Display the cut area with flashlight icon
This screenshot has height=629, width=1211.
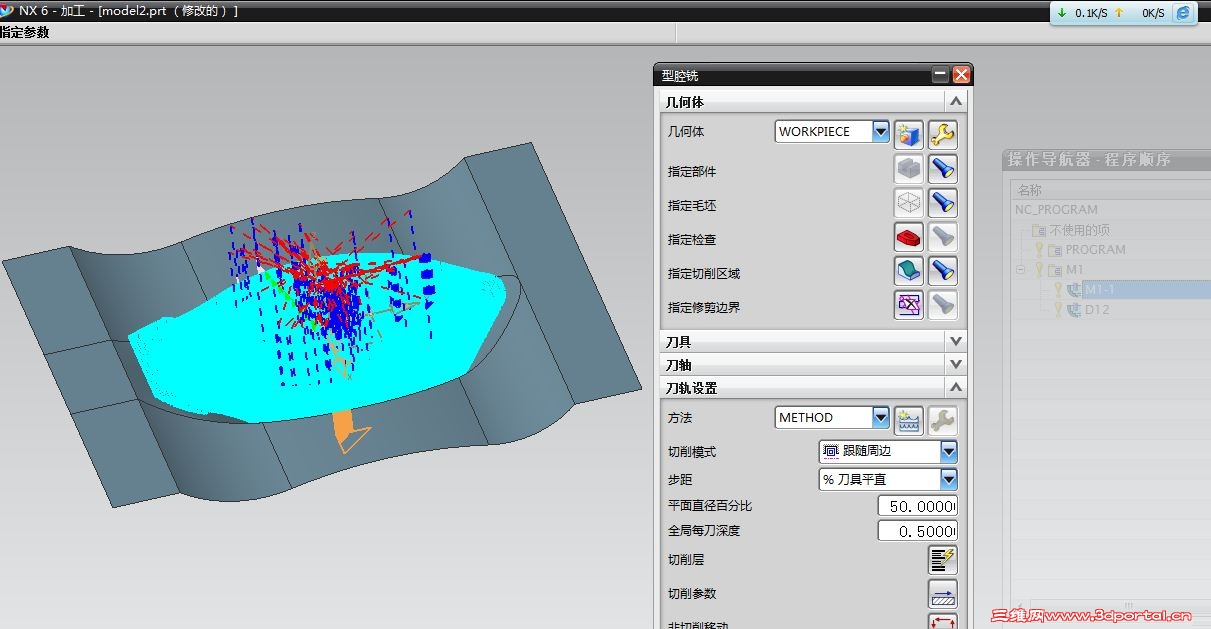(942, 271)
